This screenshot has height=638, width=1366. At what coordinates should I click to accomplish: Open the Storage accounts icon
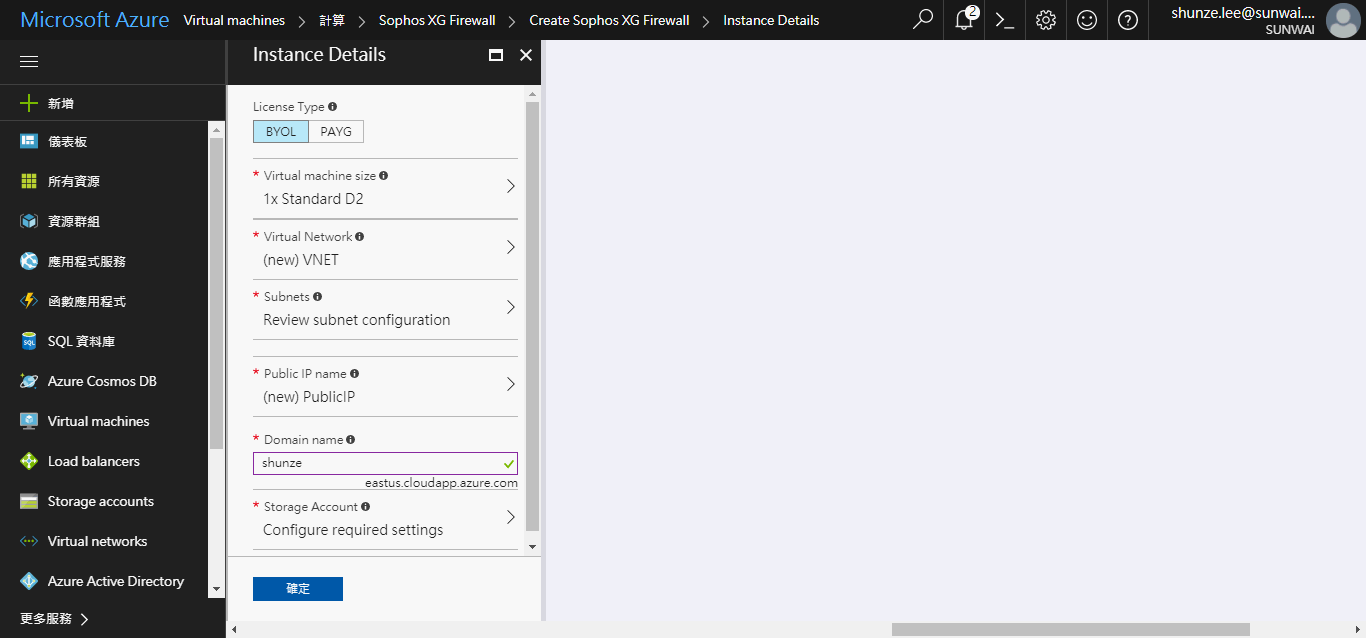[x=29, y=501]
